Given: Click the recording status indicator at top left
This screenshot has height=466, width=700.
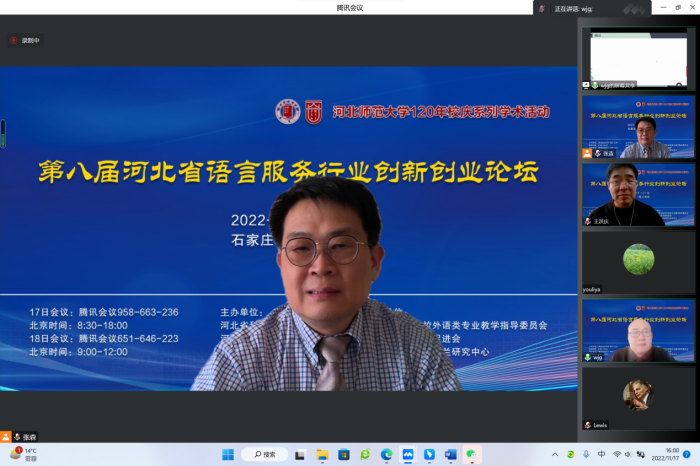Looking at the screenshot, I should tap(26, 41).
